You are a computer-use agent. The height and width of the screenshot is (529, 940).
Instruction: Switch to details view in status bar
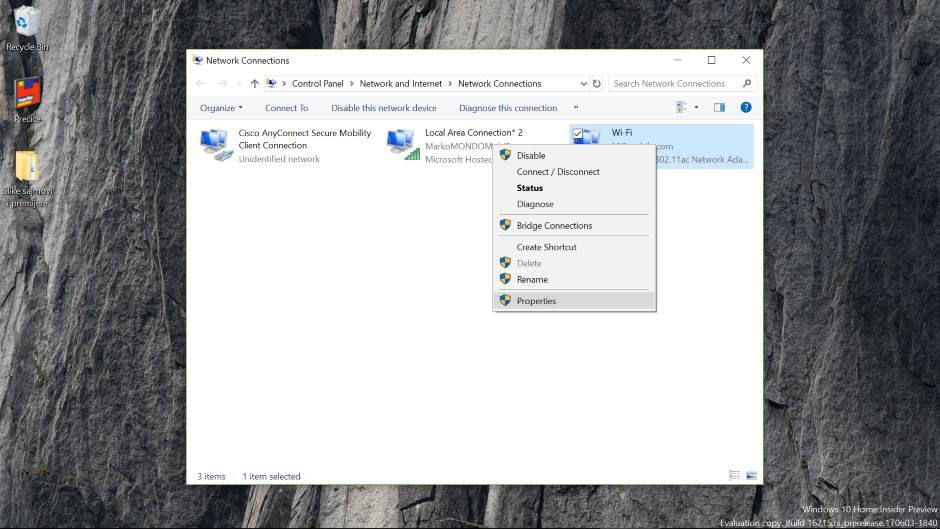pos(735,476)
